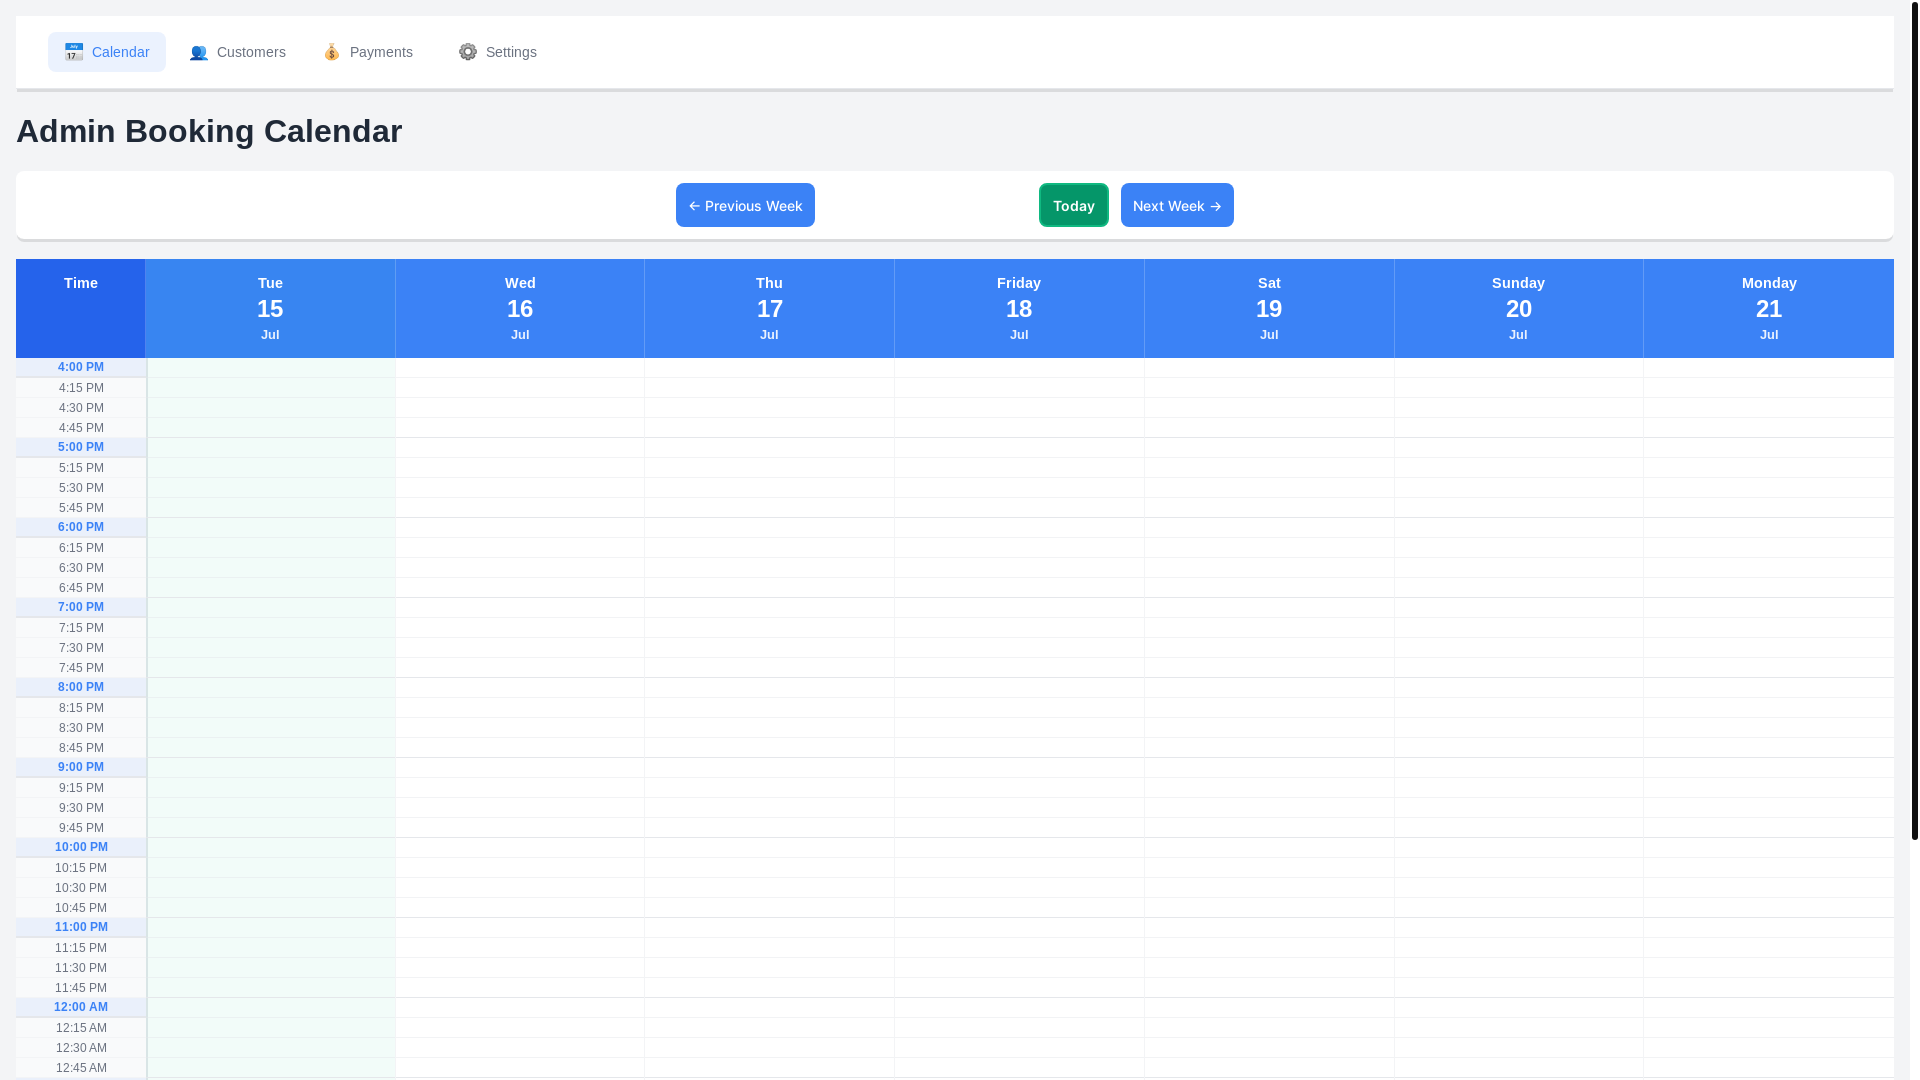
Task: Click the 11:00 PM time label
Action: tap(81, 927)
